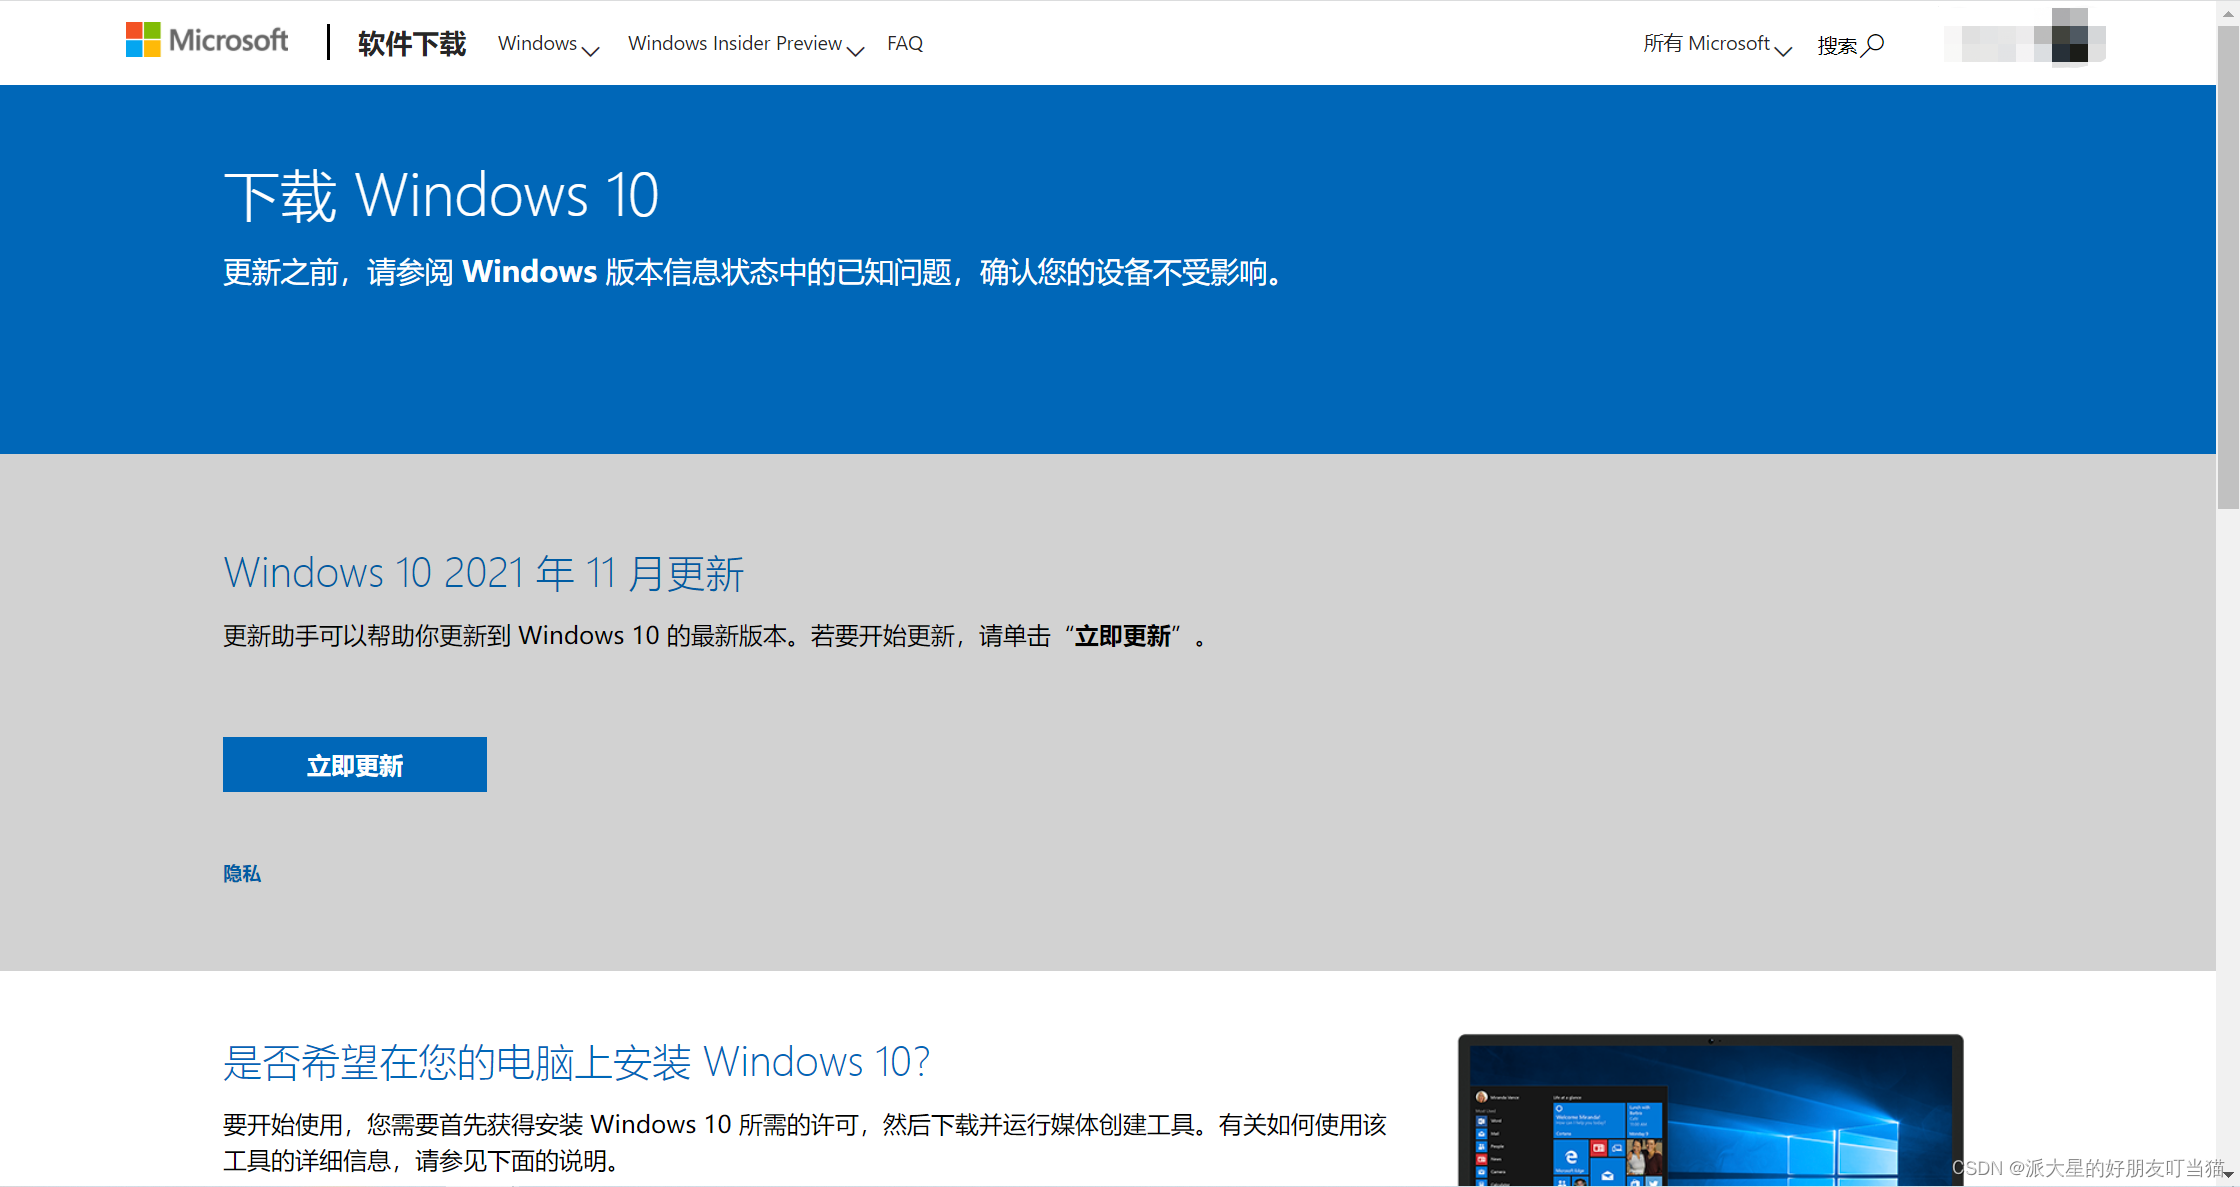The width and height of the screenshot is (2240, 1187).
Task: Open the search magnifier icon
Action: (x=1874, y=45)
